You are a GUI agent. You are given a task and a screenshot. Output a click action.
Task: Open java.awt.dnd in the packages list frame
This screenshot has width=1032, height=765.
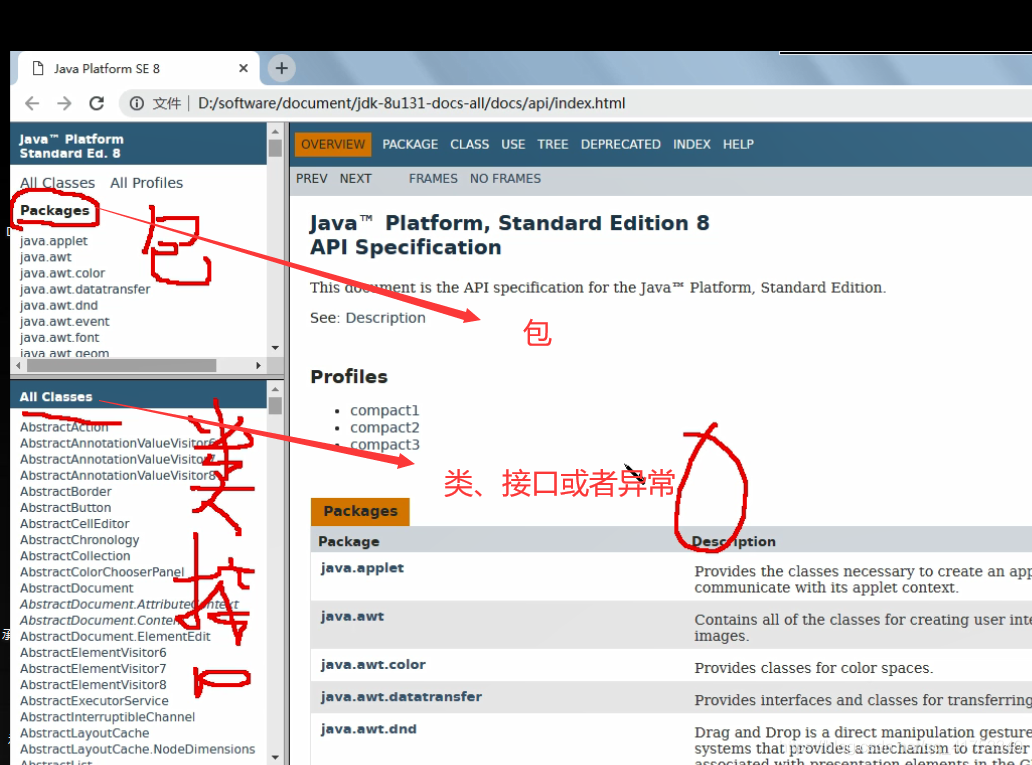[x=59, y=305]
